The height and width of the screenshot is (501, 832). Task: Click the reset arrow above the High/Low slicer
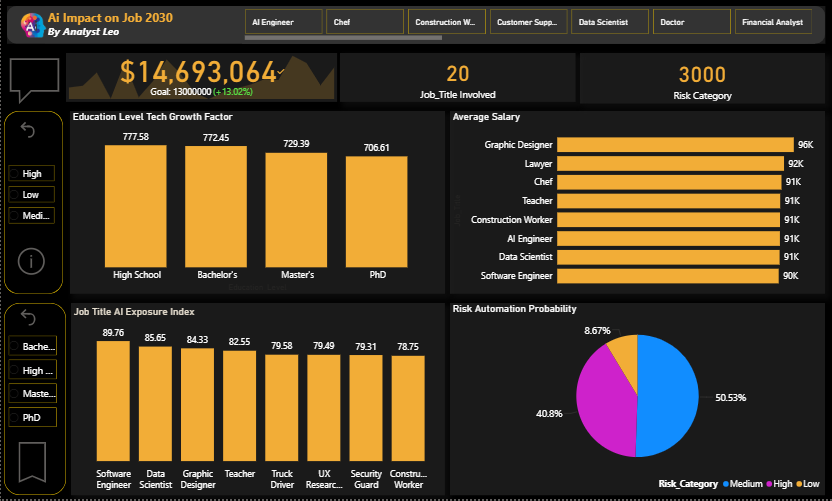(28, 131)
